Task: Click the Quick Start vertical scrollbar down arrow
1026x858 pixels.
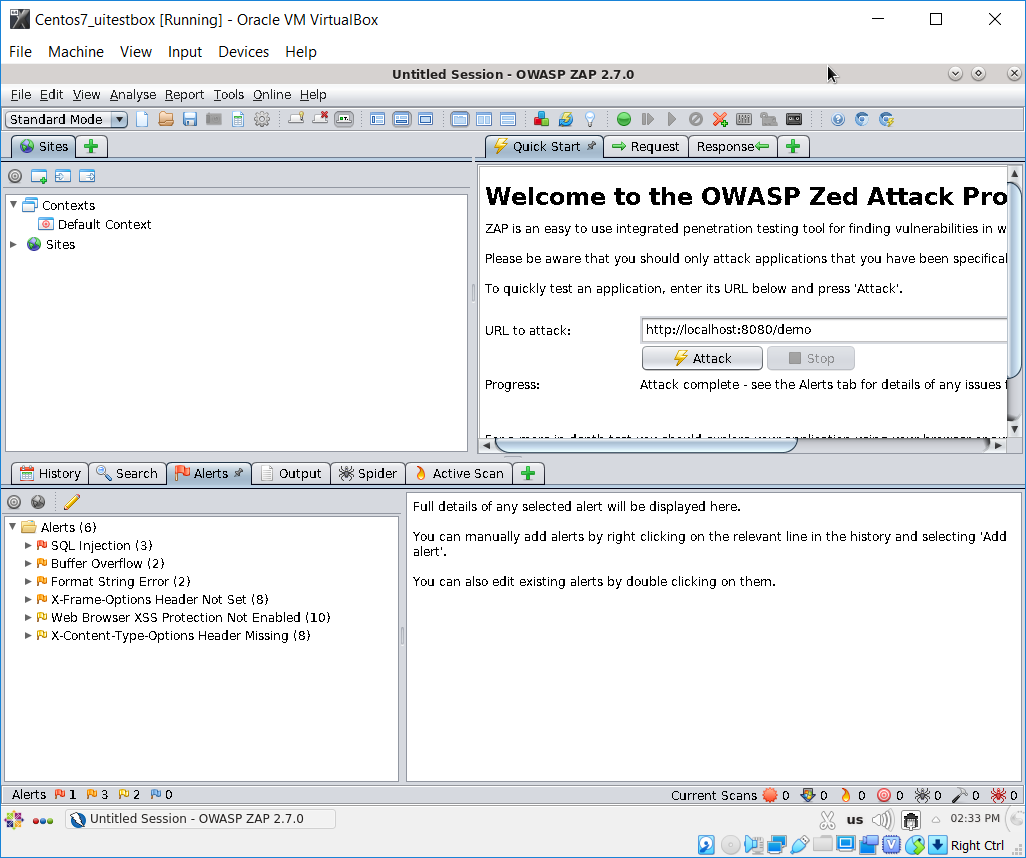Action: 1014,429
